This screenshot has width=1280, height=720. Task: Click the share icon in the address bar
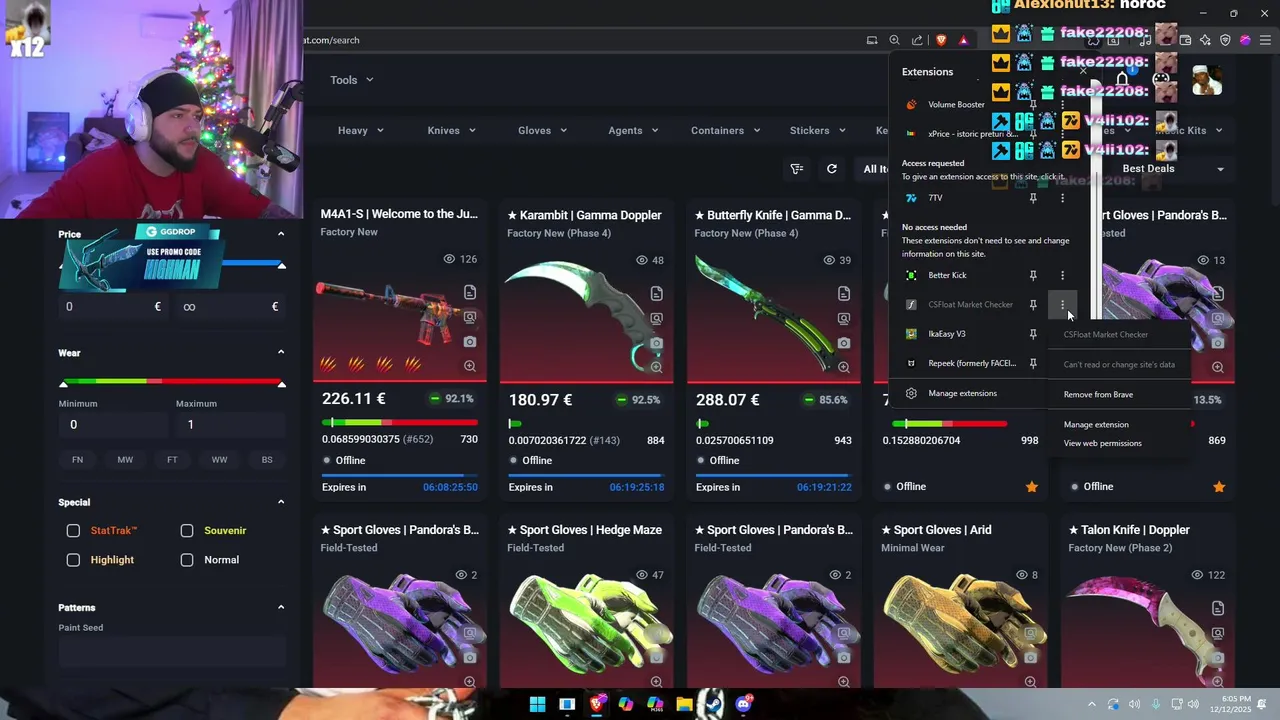click(917, 40)
